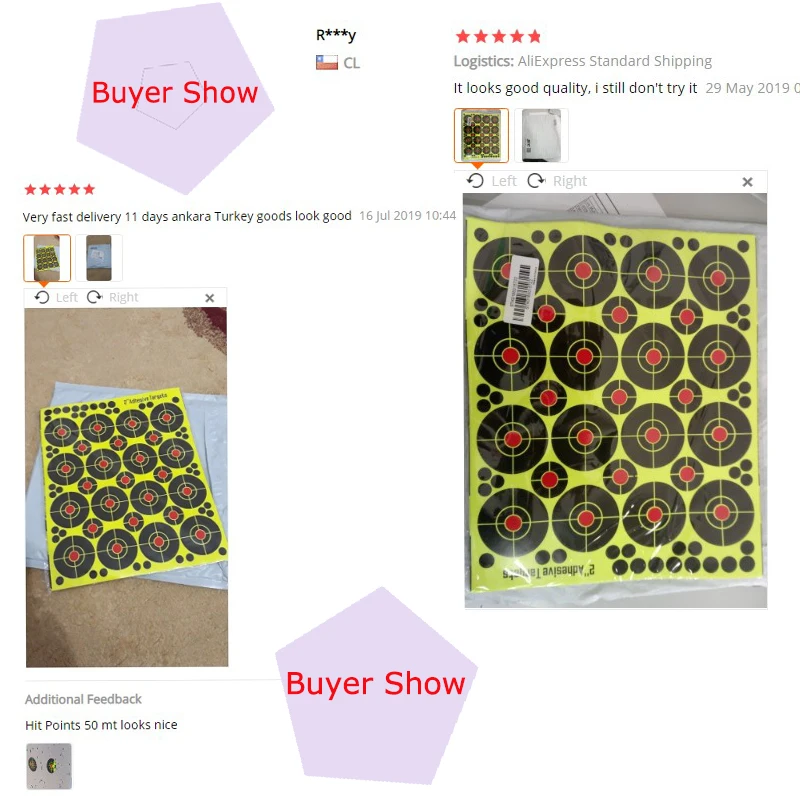Close the R***y review photo viewer
Screen dimensions: 800x800
click(747, 182)
